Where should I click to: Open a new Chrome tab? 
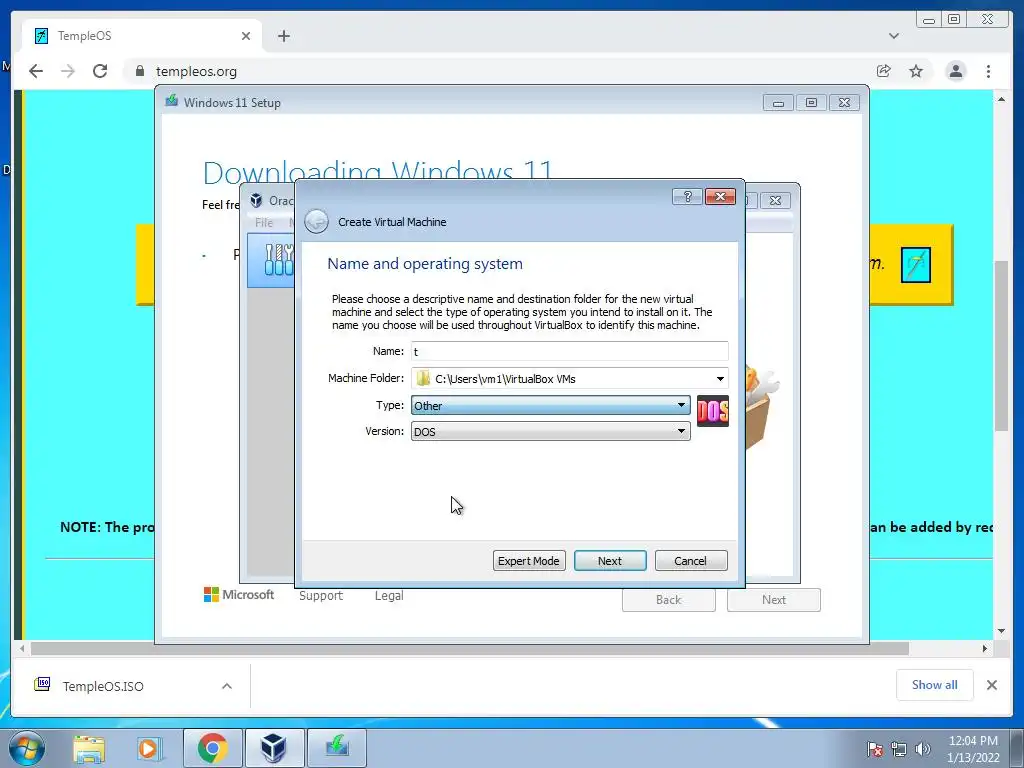pos(283,36)
